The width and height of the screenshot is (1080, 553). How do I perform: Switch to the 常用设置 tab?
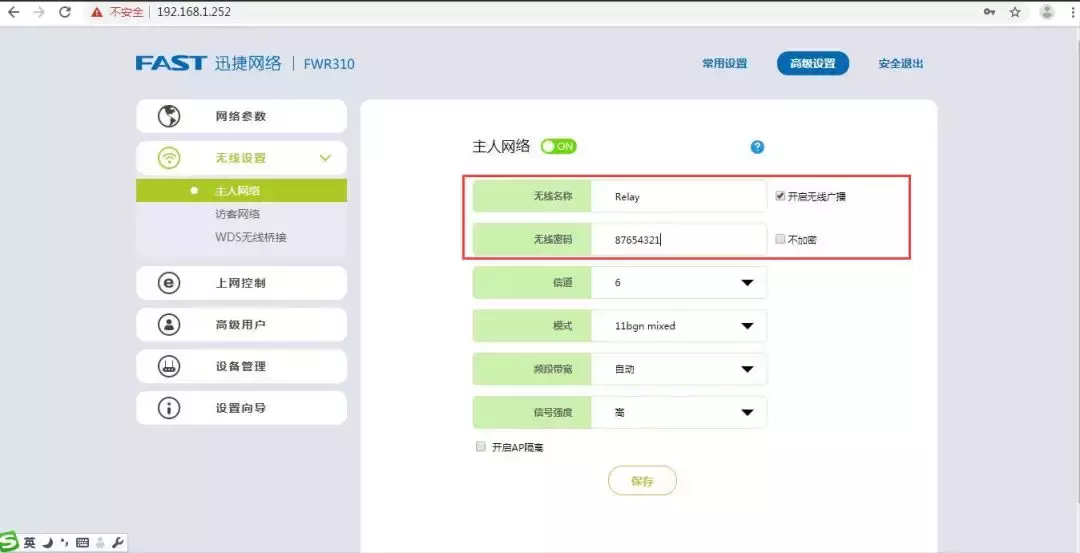[x=724, y=64]
